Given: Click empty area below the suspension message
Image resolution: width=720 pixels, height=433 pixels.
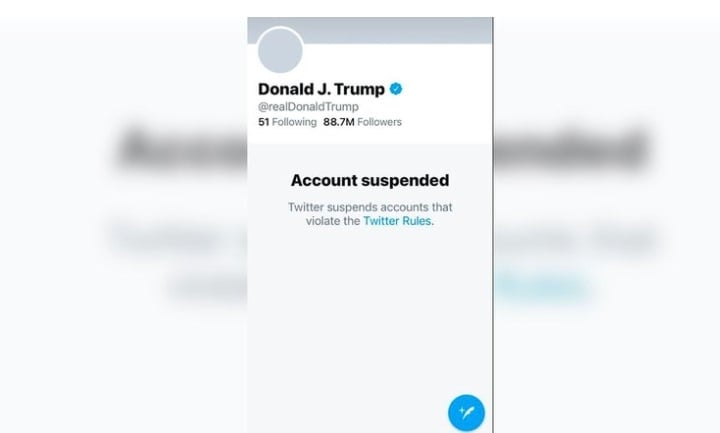Looking at the screenshot, I should click(x=370, y=312).
